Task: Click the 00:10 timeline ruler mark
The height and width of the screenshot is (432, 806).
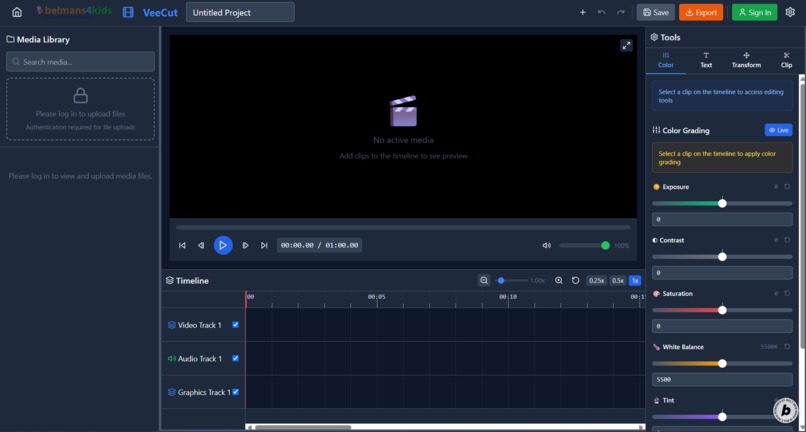Action: 507,297
